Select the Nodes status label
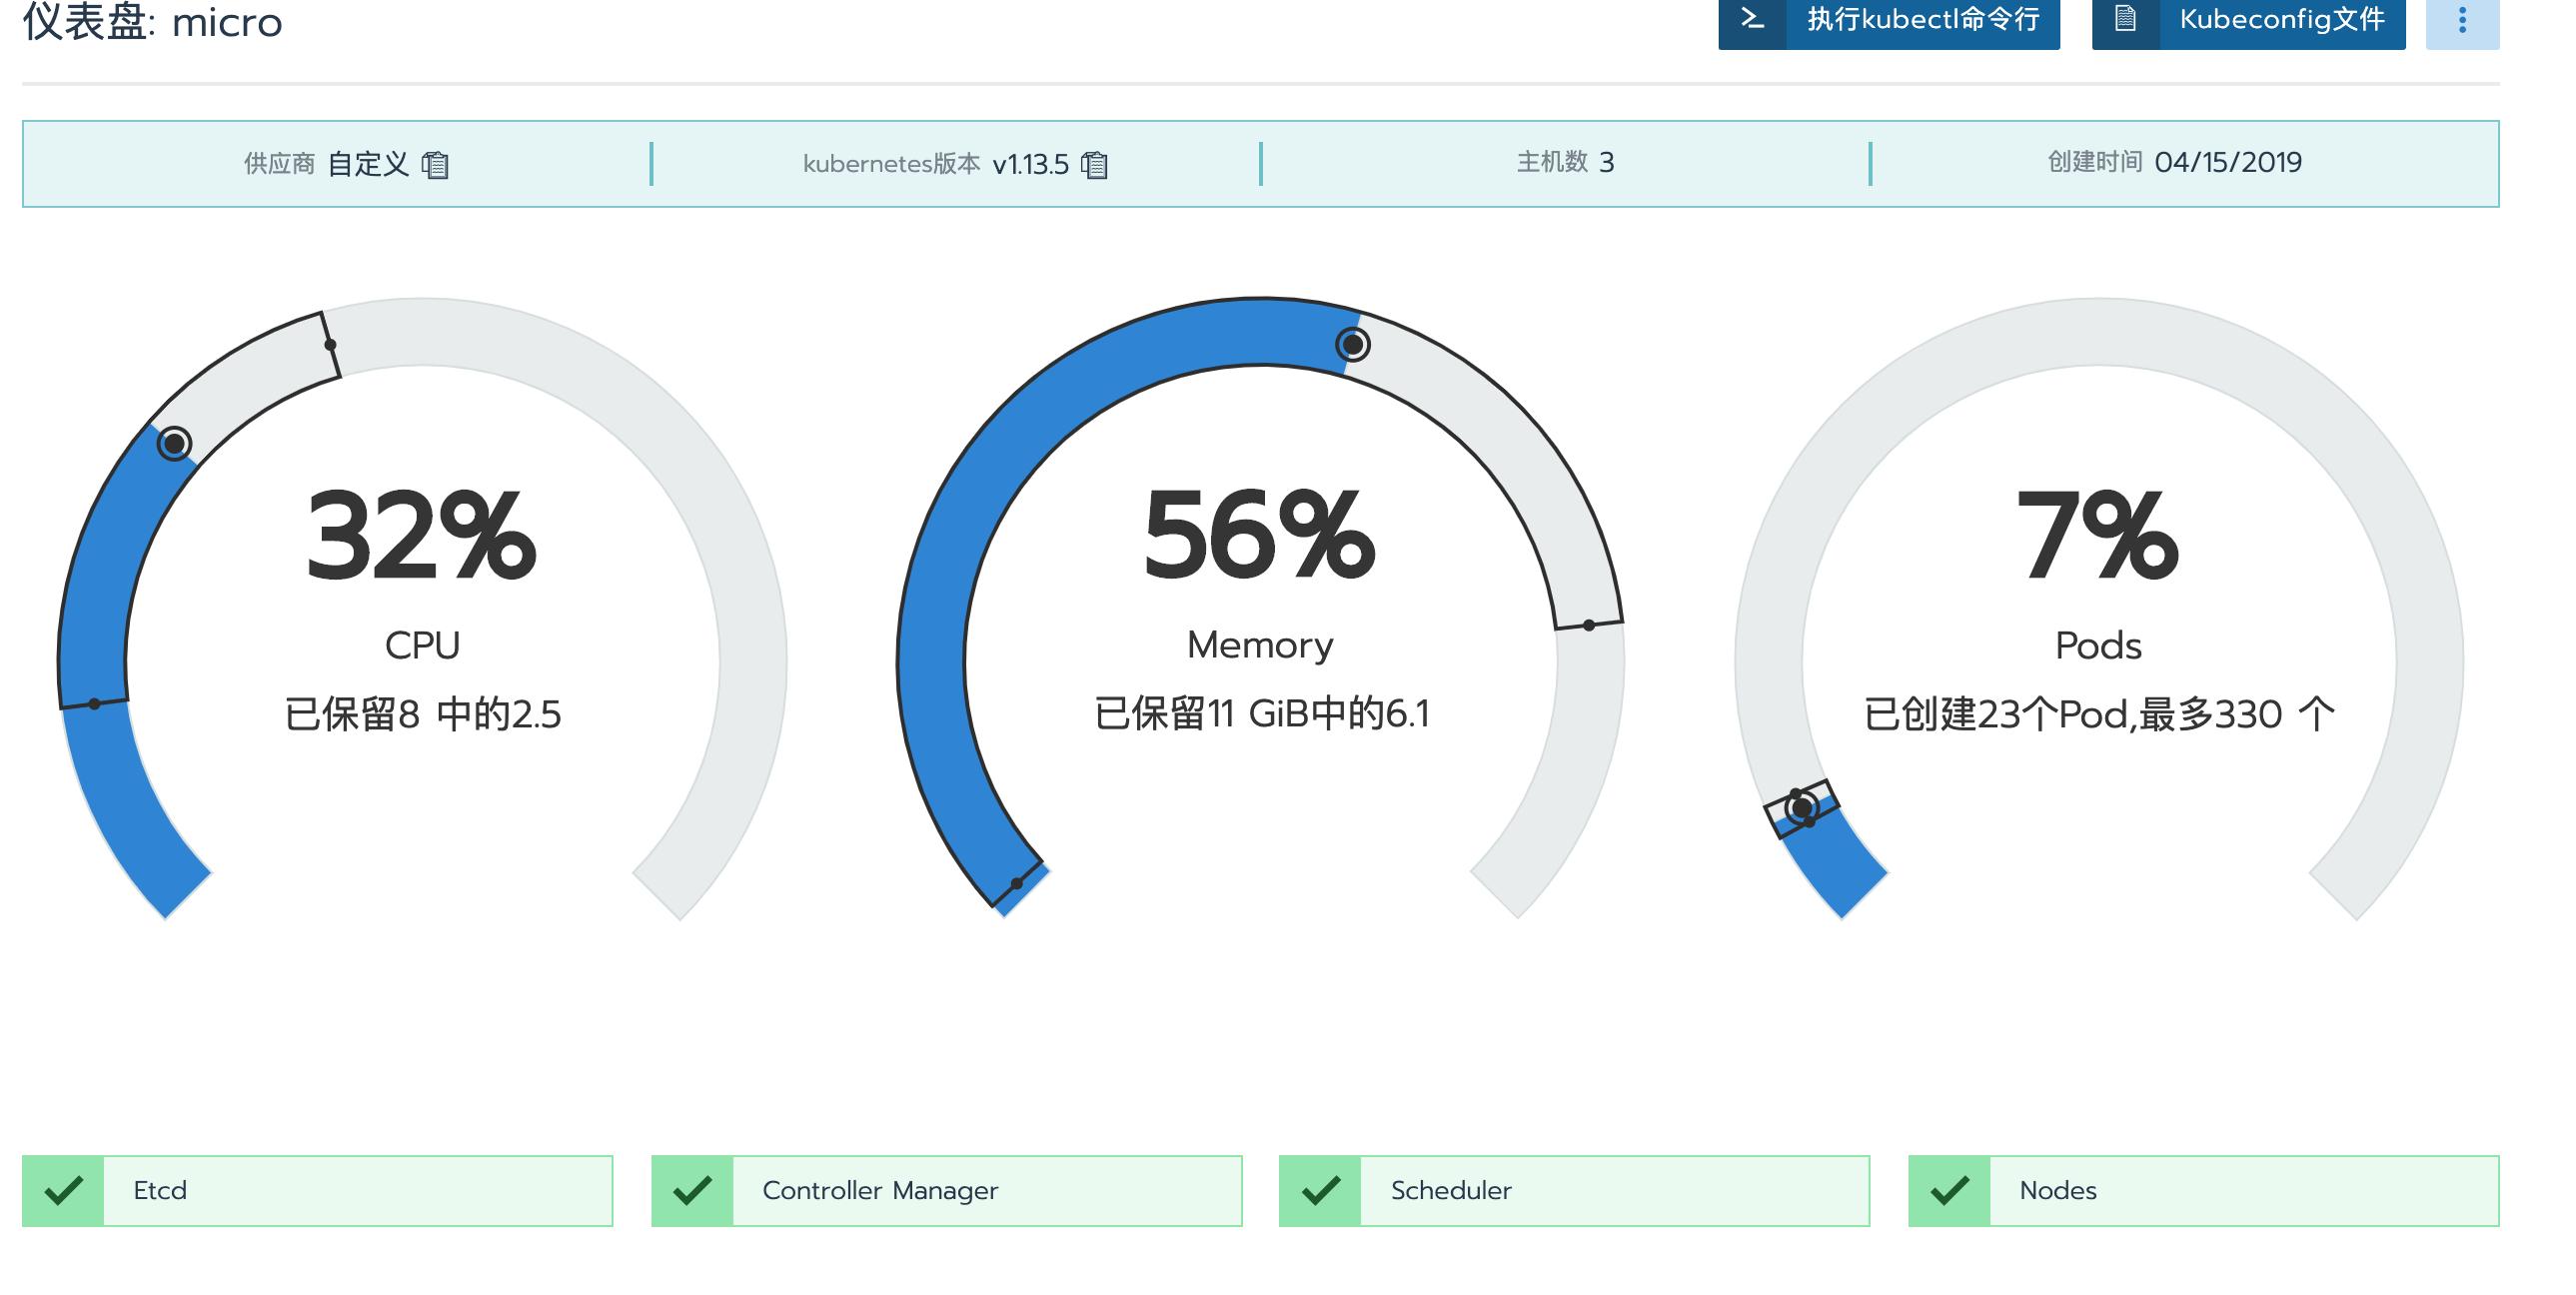 [2058, 1190]
